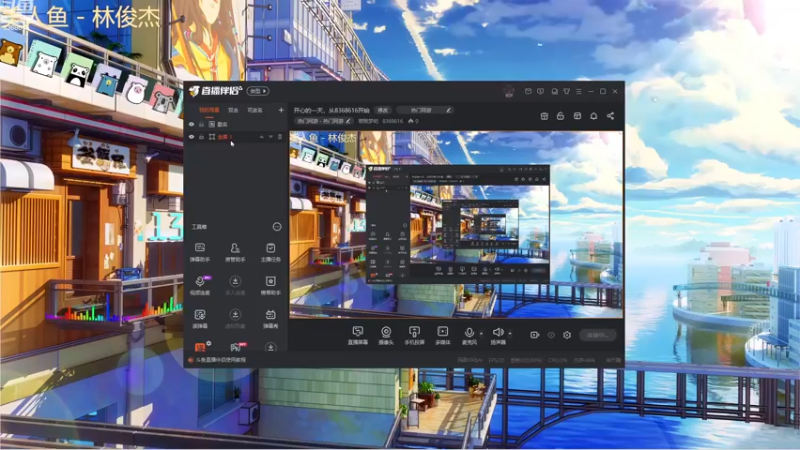Toggle visibility eye of the first source row
This screenshot has height=450, width=800.
click(x=192, y=124)
